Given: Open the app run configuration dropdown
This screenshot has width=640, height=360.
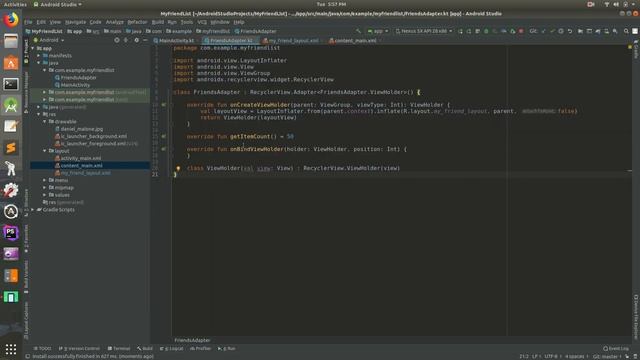Looking at the screenshot, I should point(378,31).
